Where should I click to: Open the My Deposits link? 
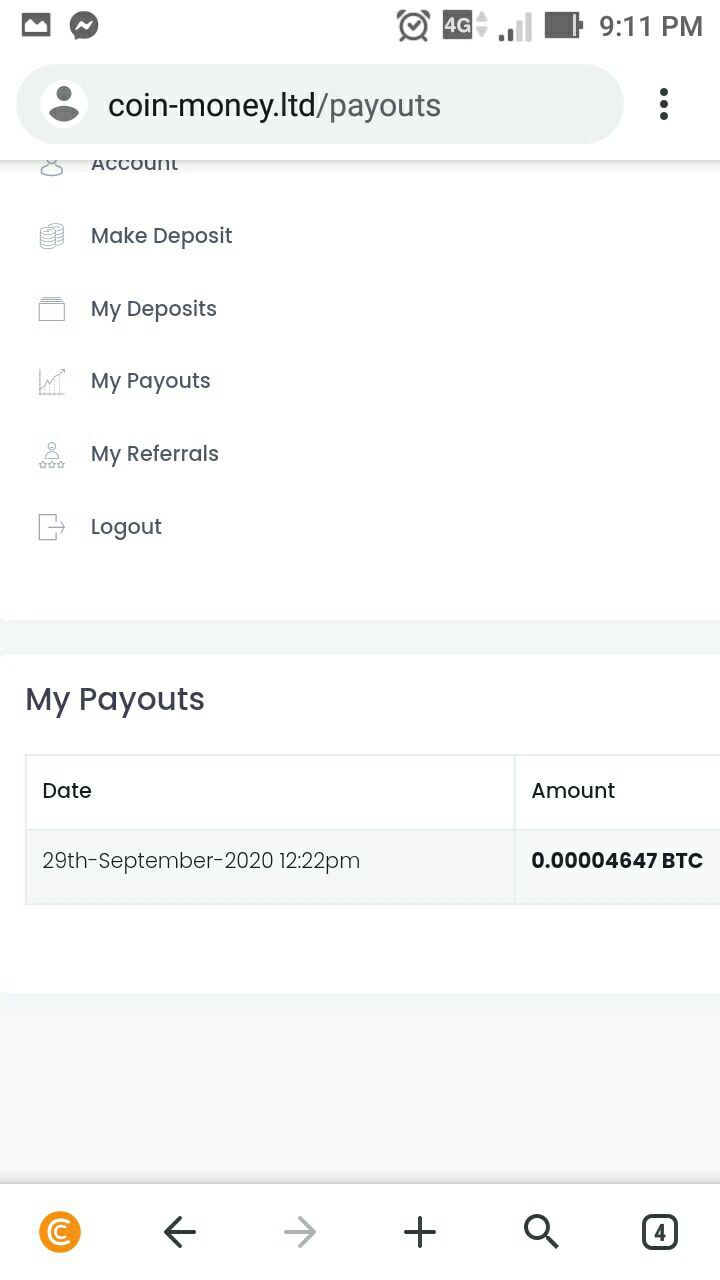(154, 309)
